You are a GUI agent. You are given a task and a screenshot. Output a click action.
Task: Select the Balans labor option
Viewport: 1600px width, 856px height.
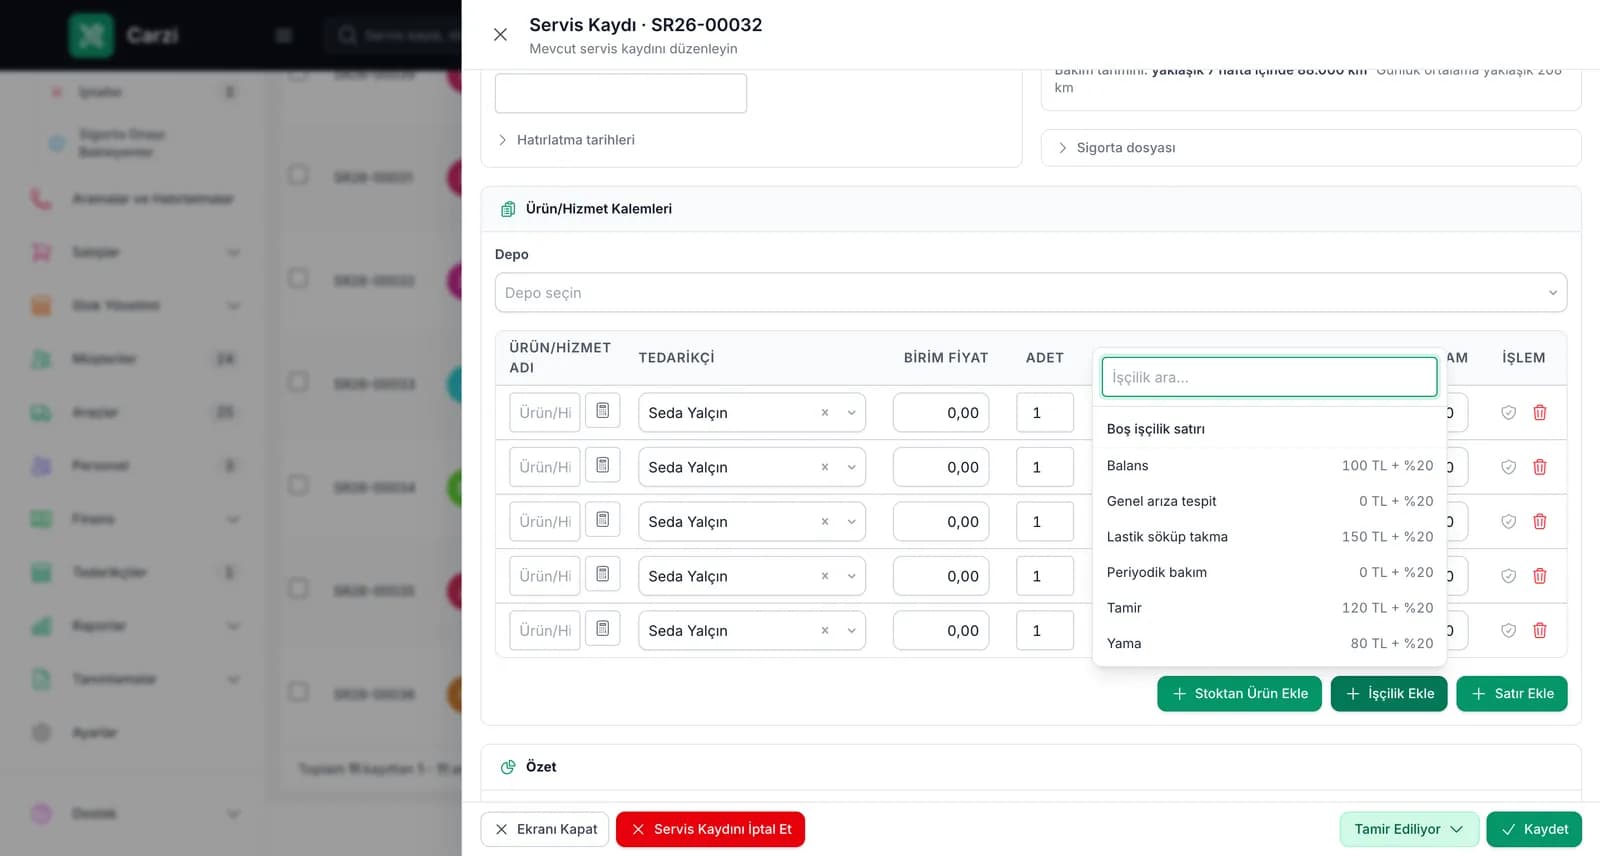pos(1269,466)
